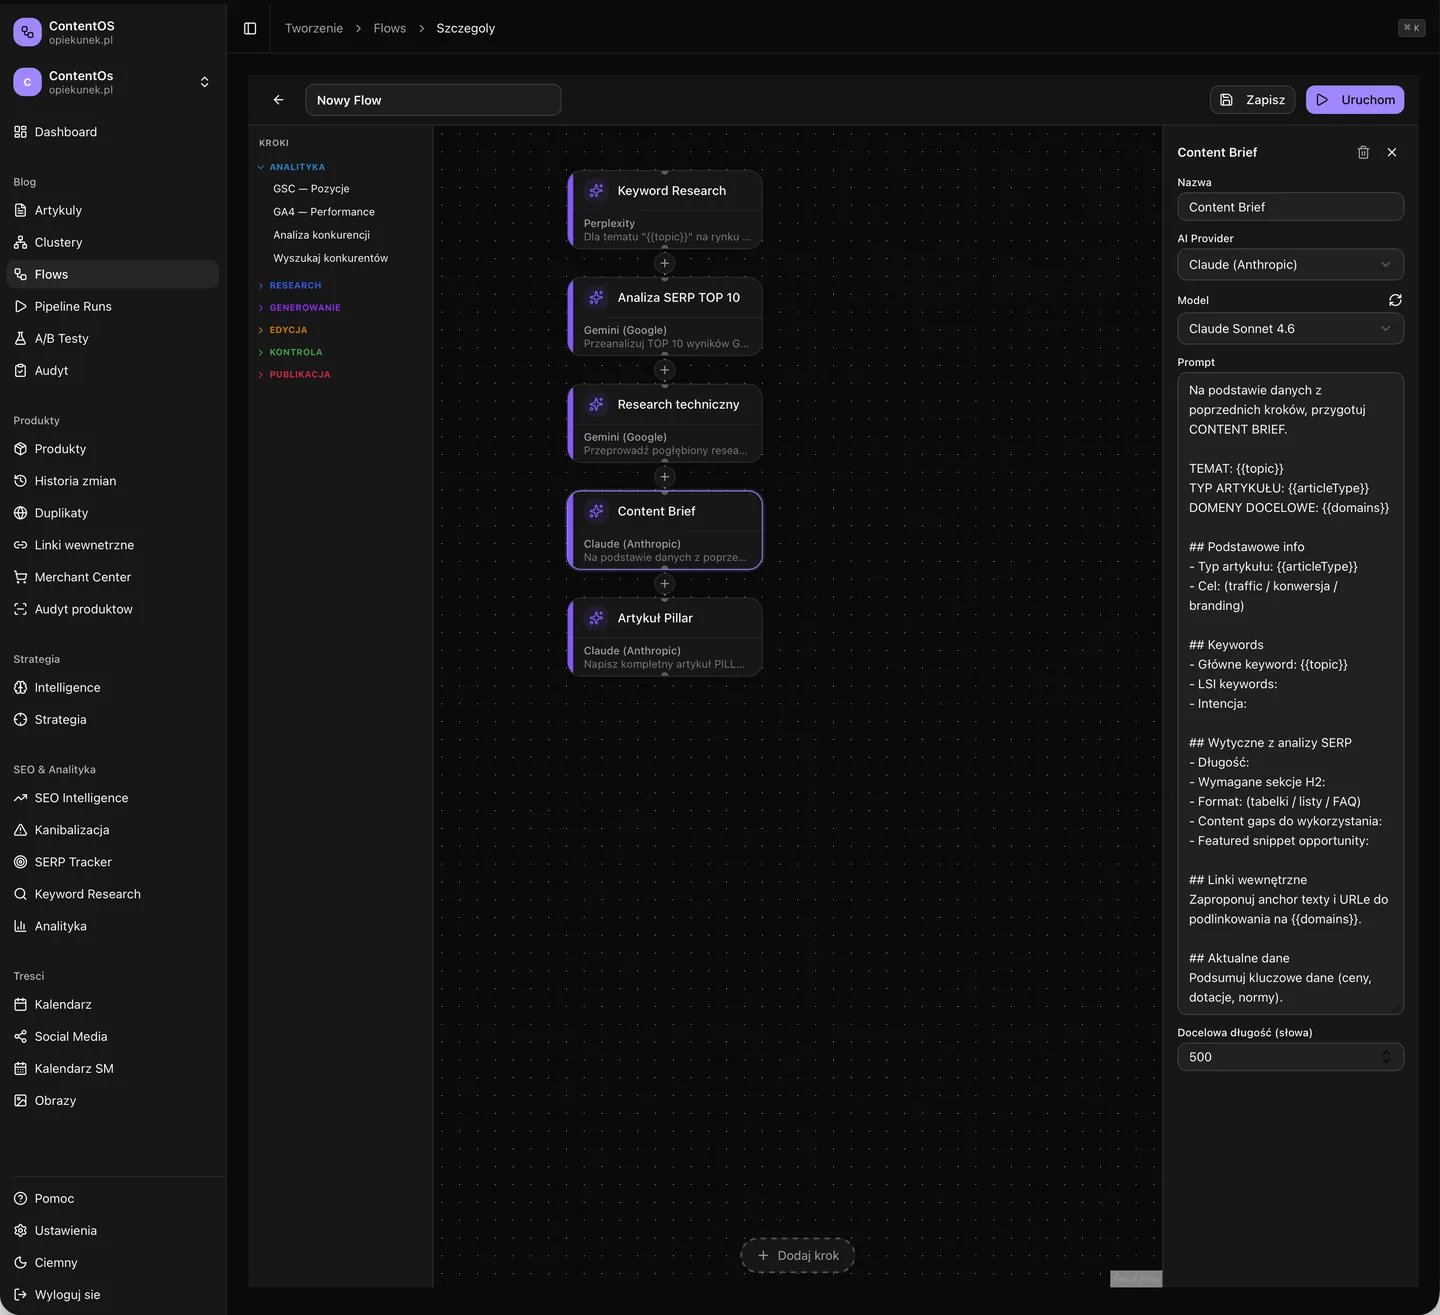The height and width of the screenshot is (1315, 1440).
Task: Click the Zapisz save button
Action: pos(1252,100)
